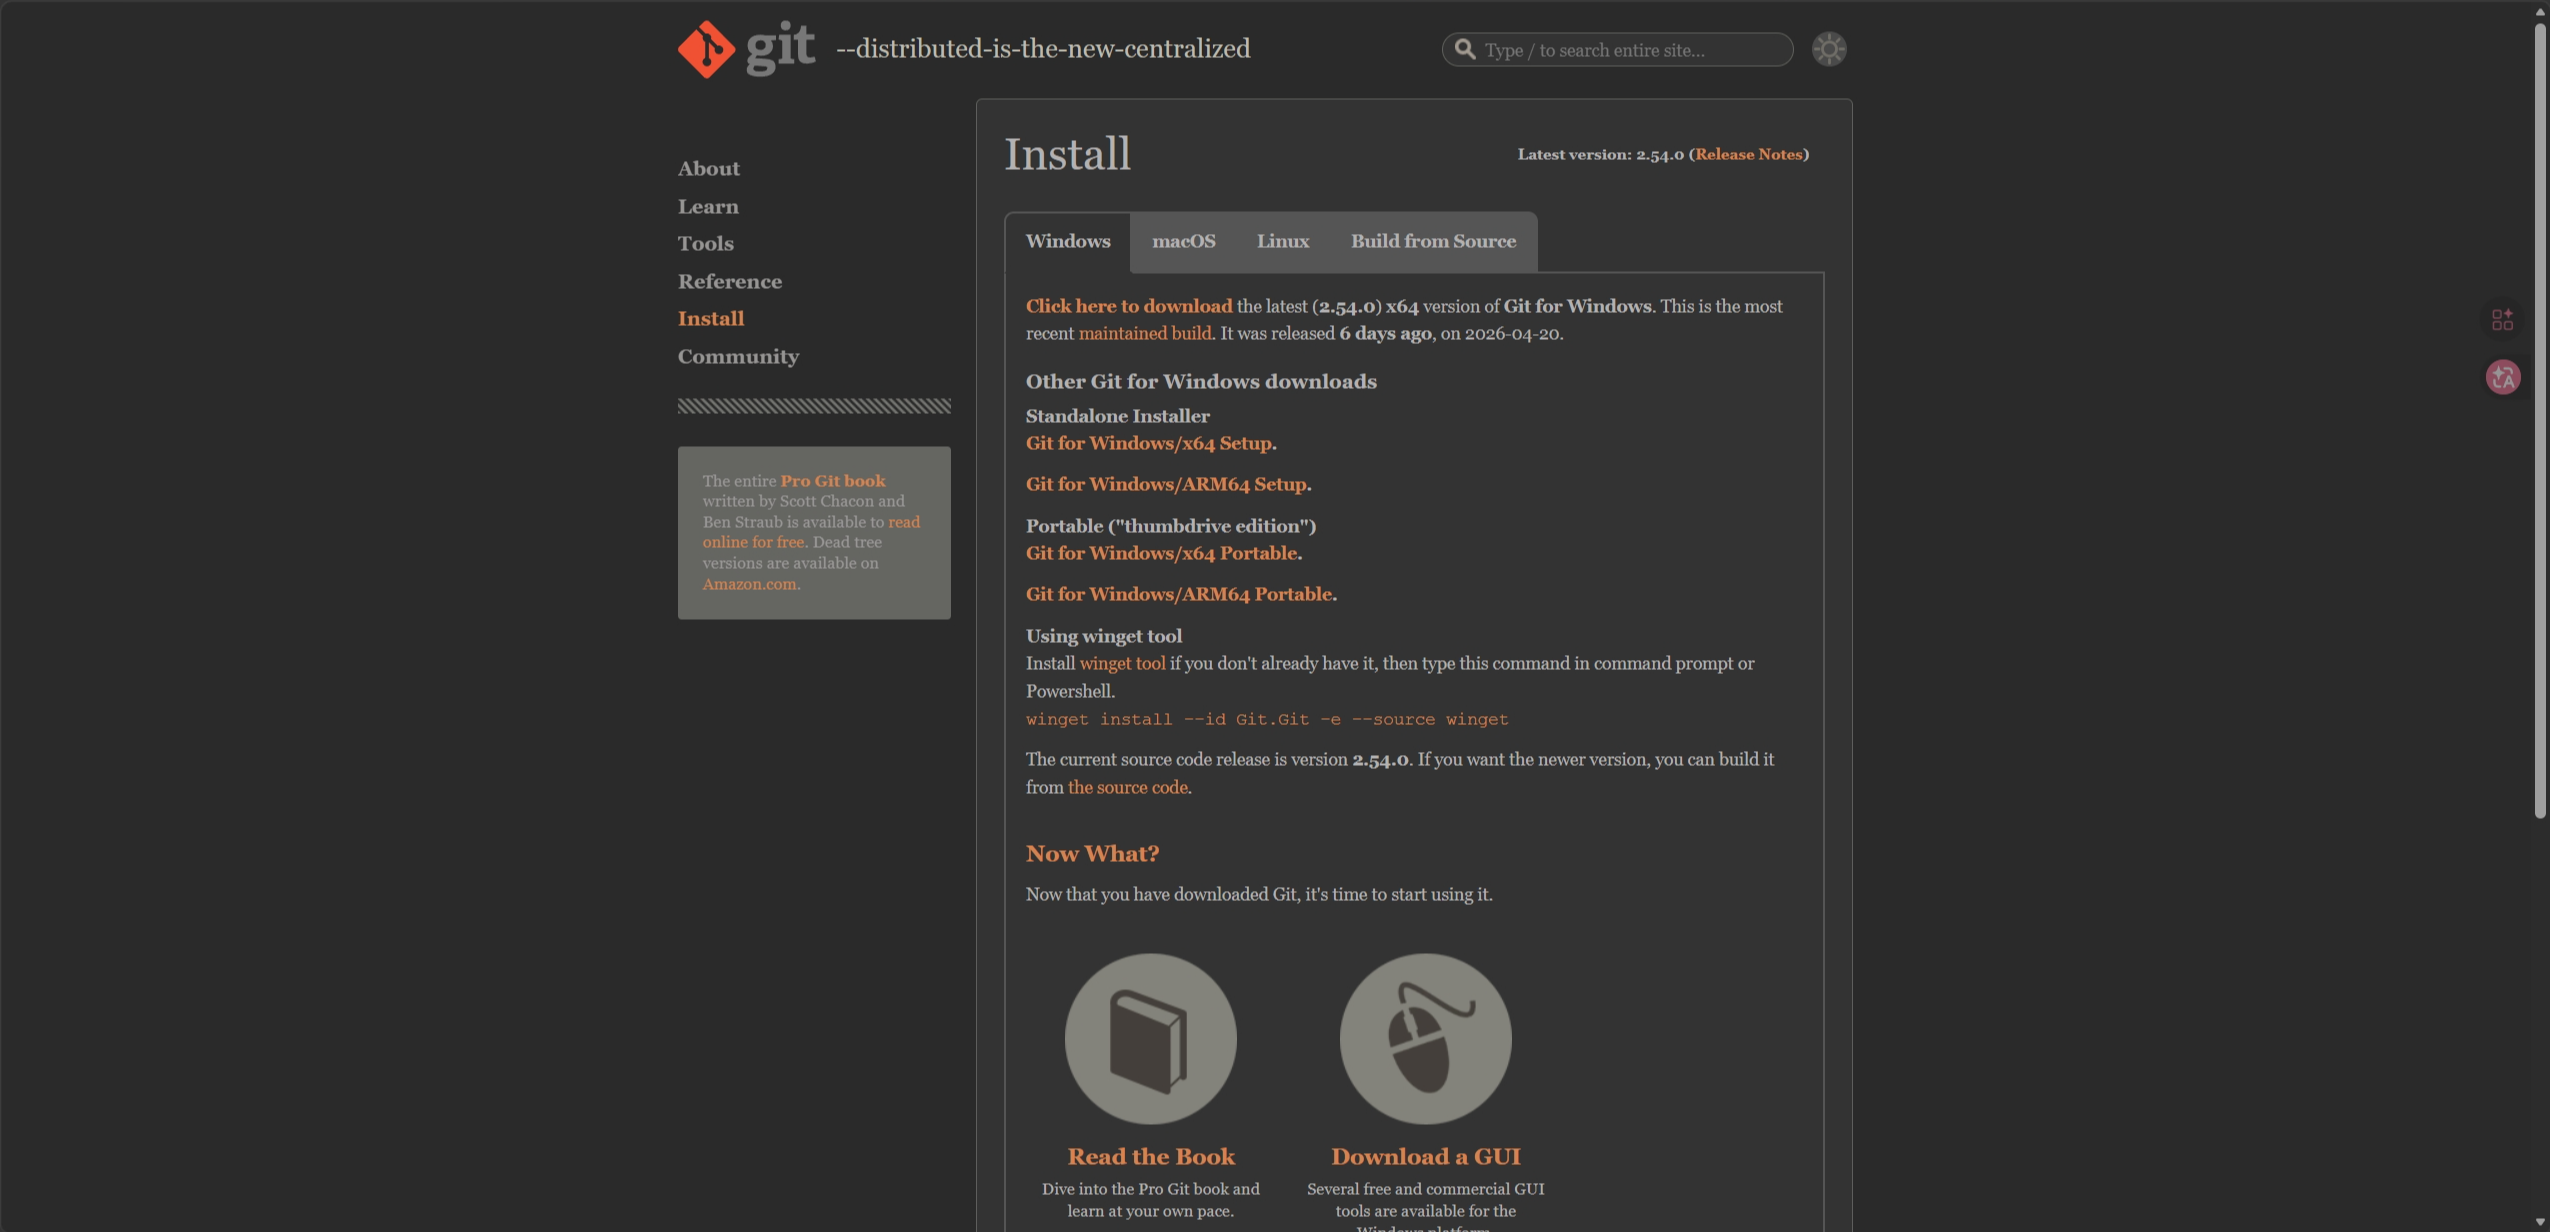This screenshot has width=2550, height=1232.
Task: Click the 'Click here to download' link
Action: tap(1128, 306)
